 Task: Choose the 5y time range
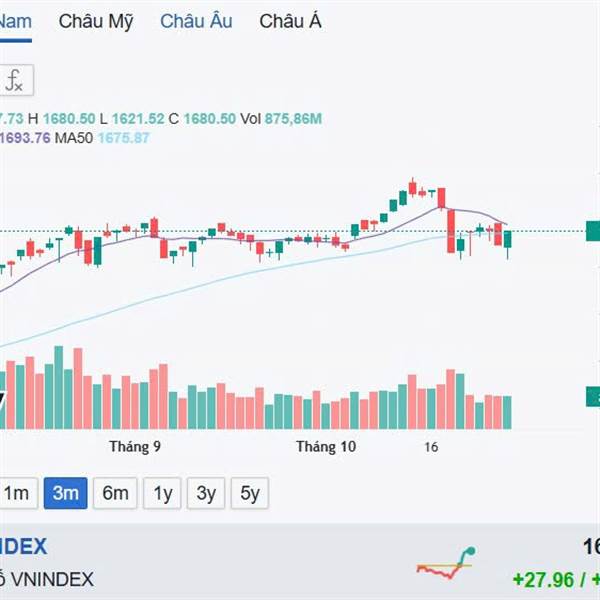[250, 493]
